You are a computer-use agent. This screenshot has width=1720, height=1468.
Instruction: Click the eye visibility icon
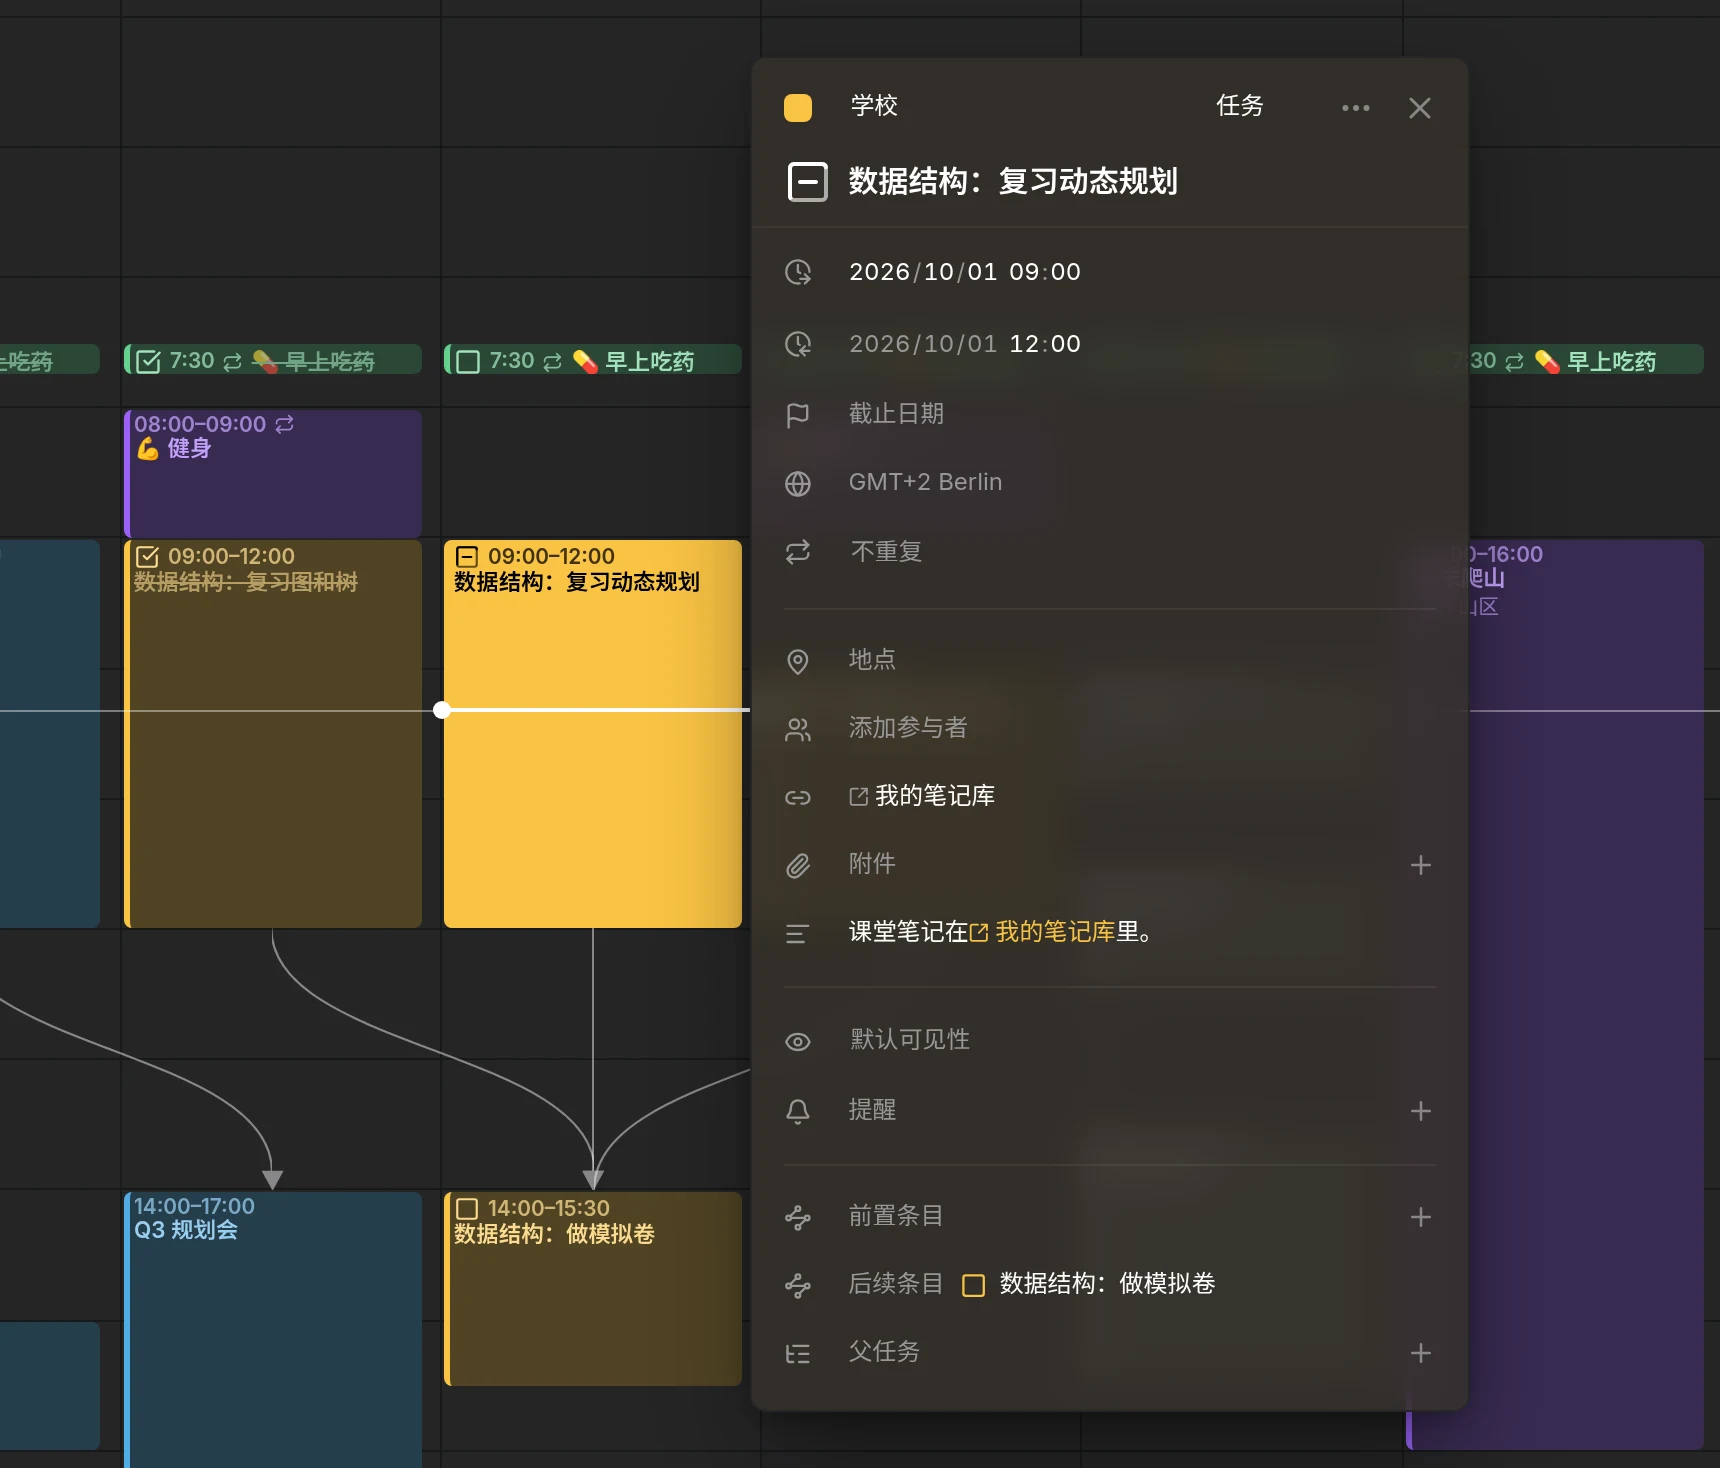798,1042
